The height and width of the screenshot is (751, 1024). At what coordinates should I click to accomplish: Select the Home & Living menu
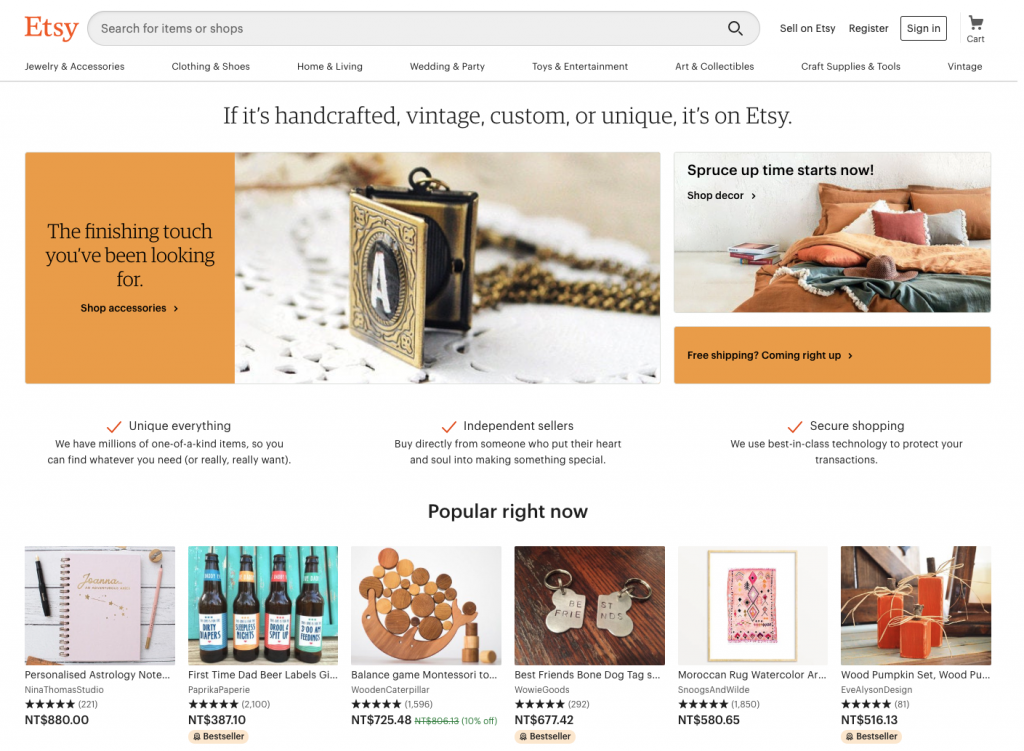330,67
